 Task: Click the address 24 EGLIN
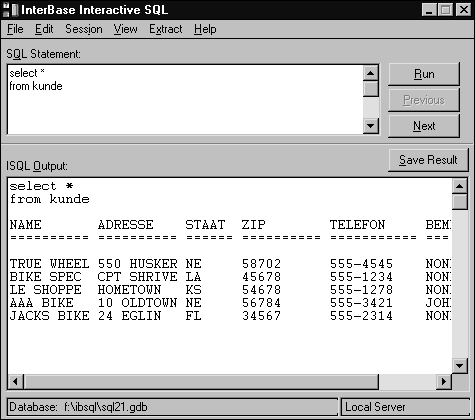point(129,316)
